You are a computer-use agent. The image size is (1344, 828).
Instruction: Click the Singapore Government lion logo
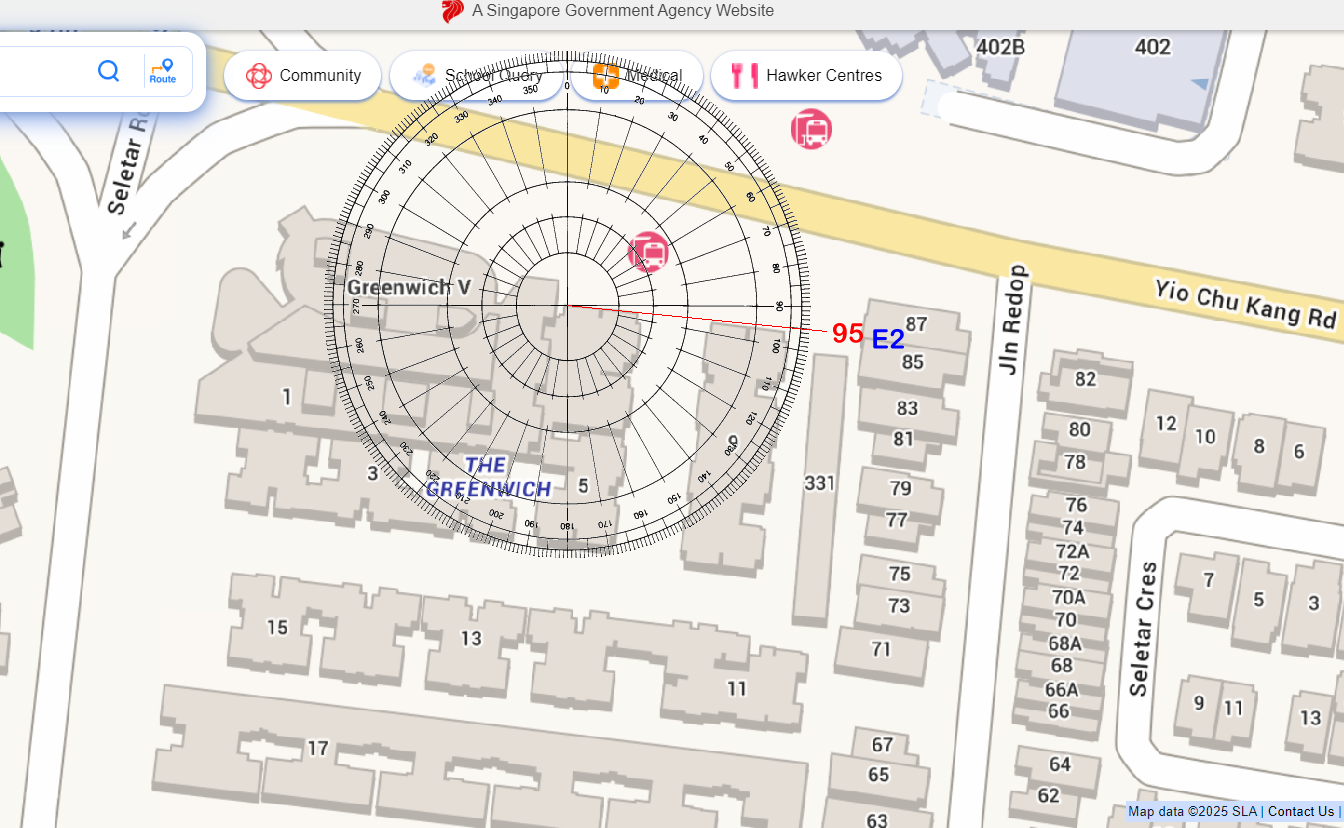click(453, 11)
